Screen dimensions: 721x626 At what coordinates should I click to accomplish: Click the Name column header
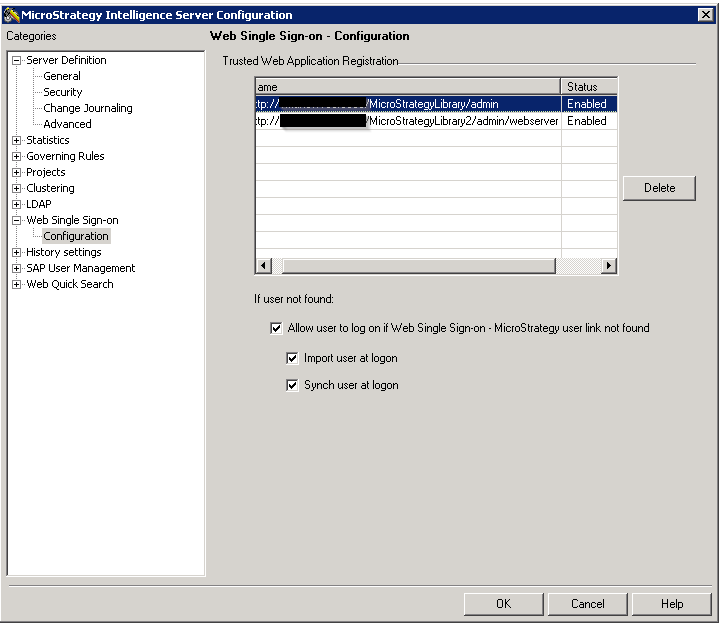[x=408, y=87]
